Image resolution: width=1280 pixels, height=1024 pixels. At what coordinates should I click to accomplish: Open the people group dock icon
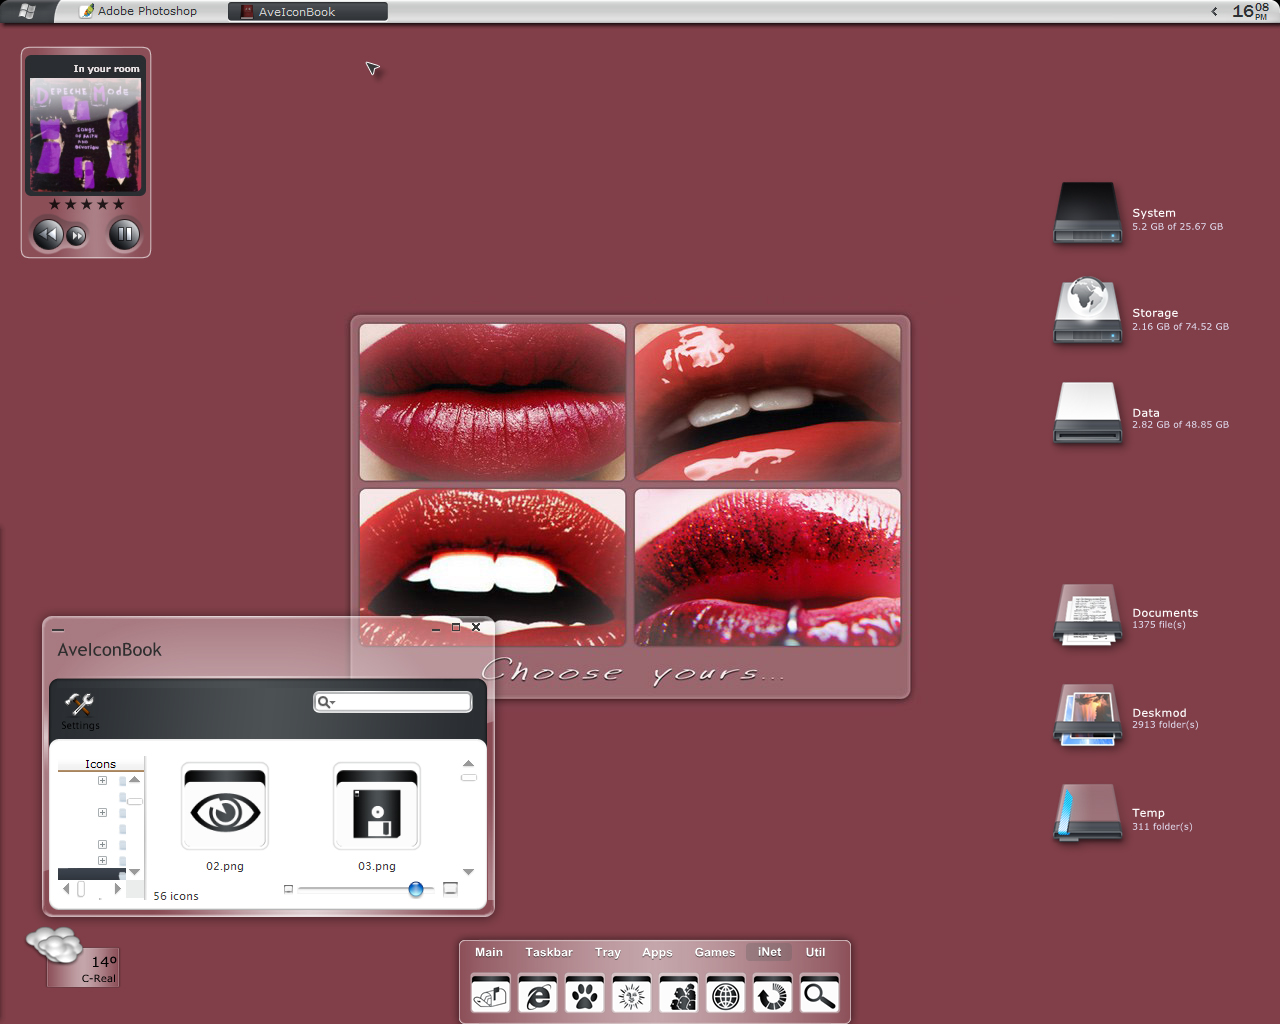point(679,994)
